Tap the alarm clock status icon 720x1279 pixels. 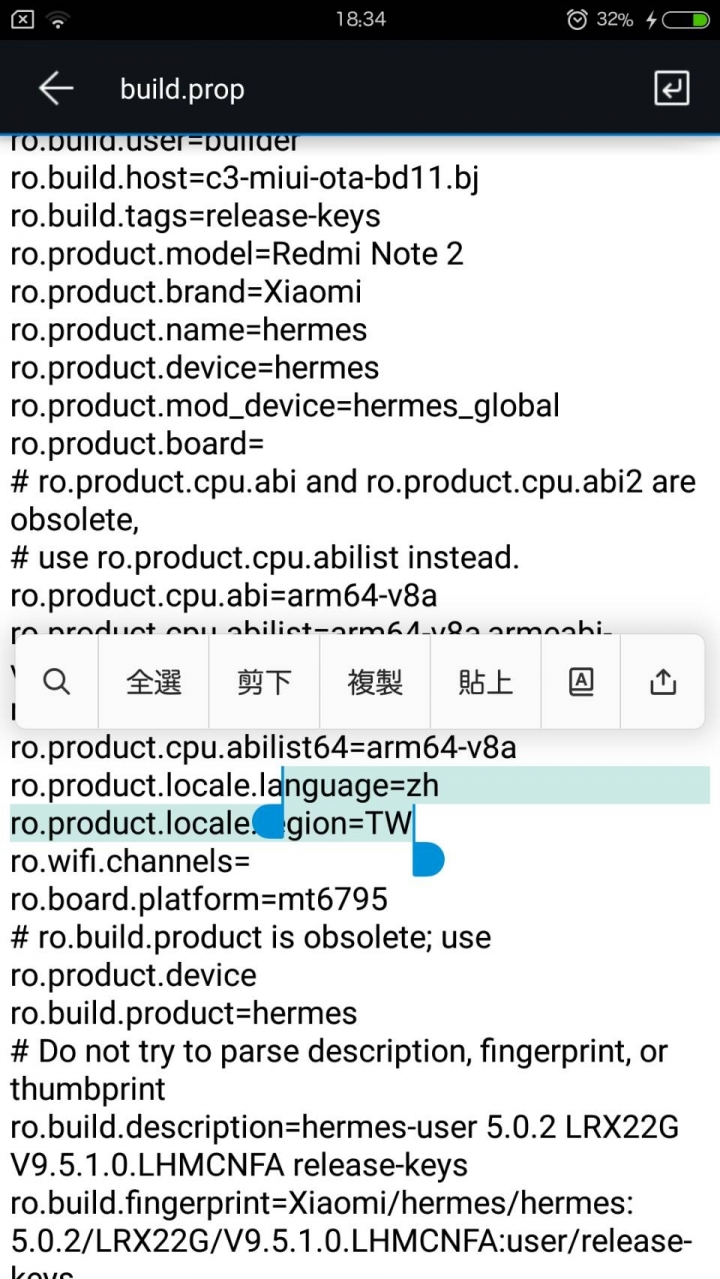tap(576, 19)
